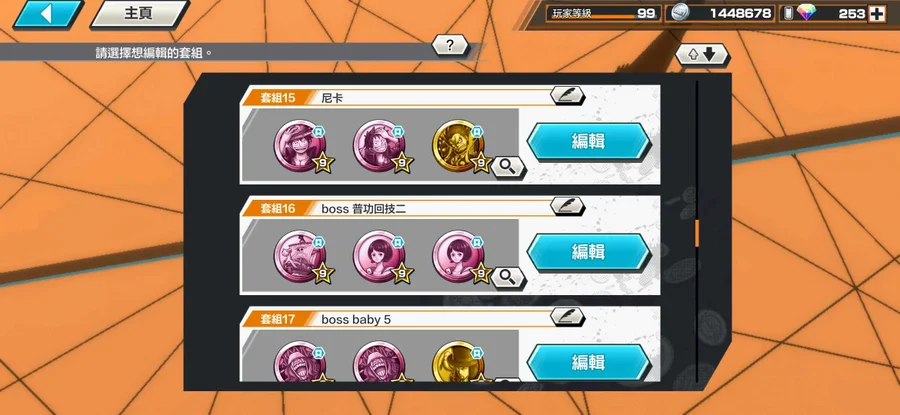Viewport: 900px width, 415px height.
Task: Go back with the blue arrow button
Action: 48,14
